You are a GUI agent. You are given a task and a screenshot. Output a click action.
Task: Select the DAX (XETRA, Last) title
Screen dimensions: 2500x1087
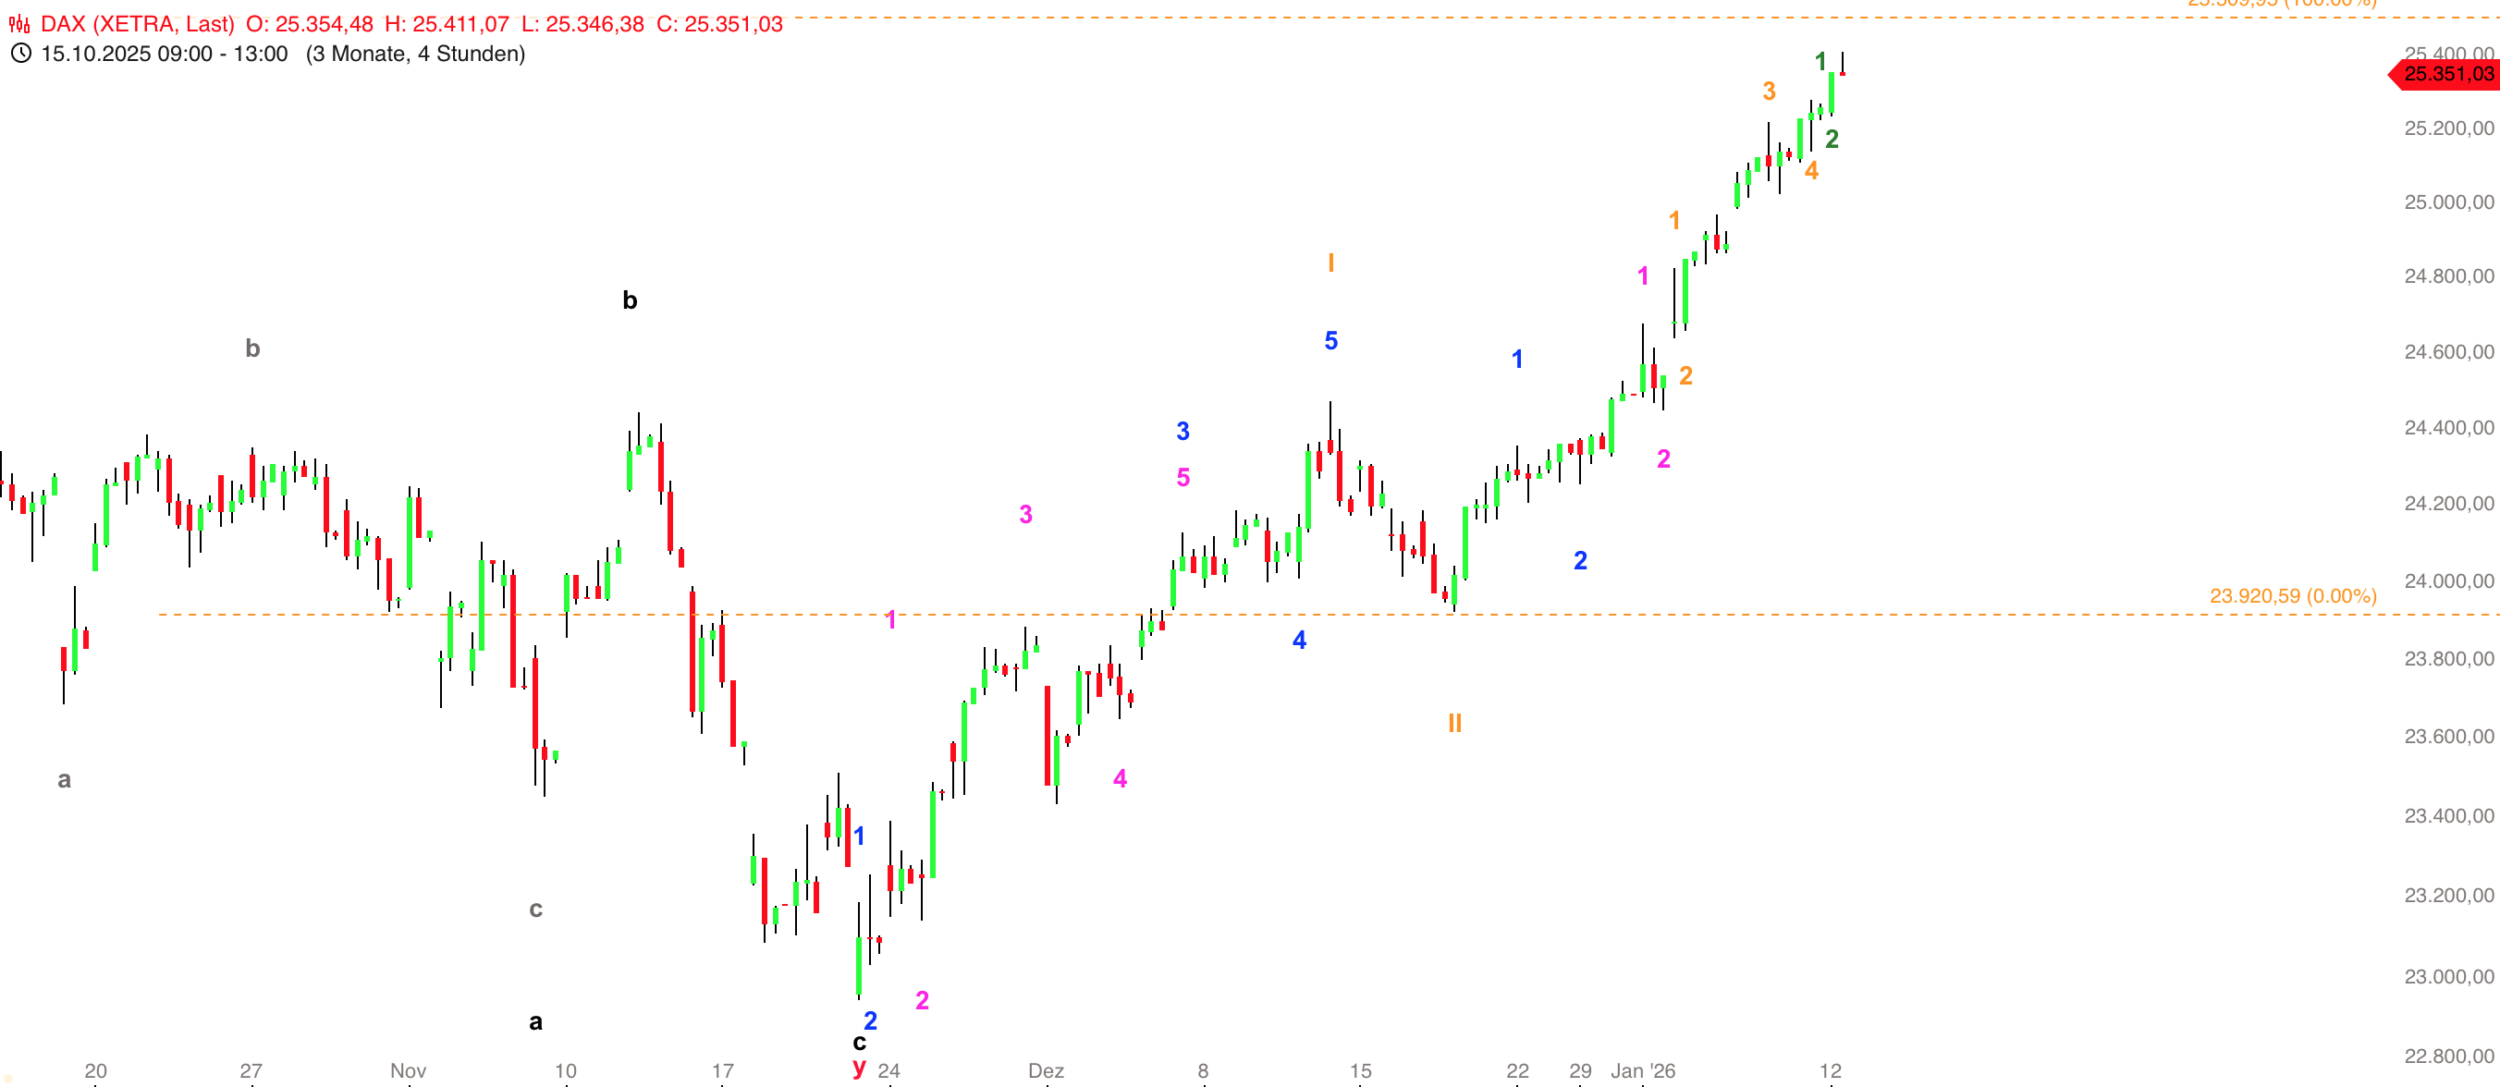click(x=137, y=24)
